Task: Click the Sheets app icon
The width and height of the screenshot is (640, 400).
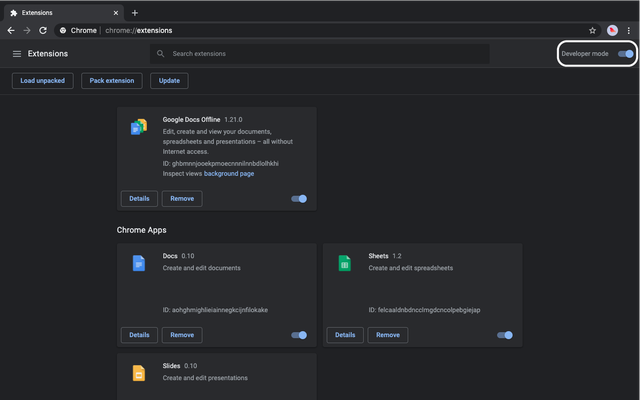Action: [x=344, y=263]
